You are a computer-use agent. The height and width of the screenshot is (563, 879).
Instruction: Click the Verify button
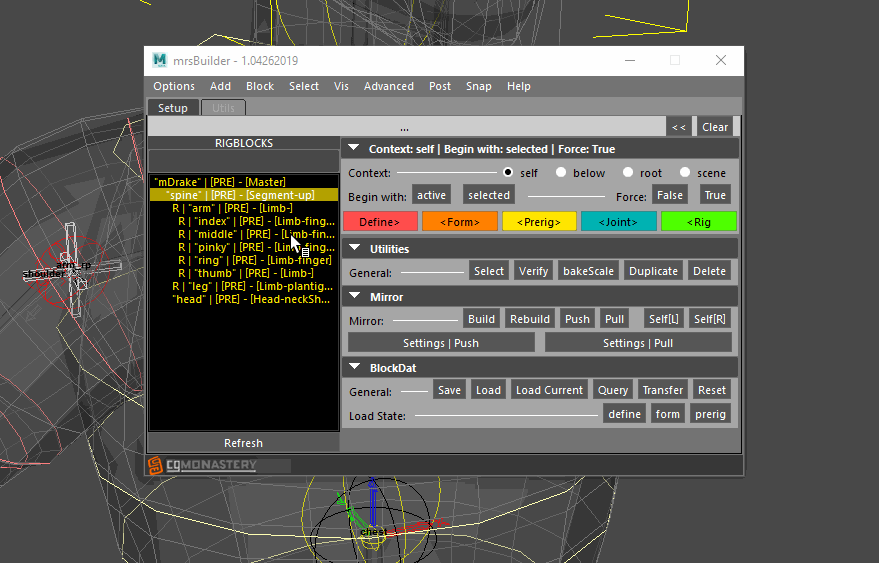[533, 271]
